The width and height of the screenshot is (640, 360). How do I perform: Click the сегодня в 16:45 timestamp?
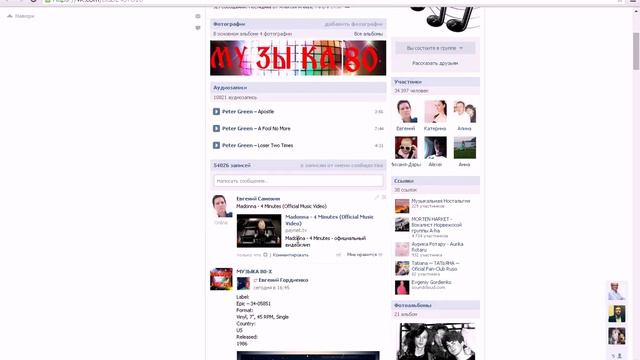point(271,287)
